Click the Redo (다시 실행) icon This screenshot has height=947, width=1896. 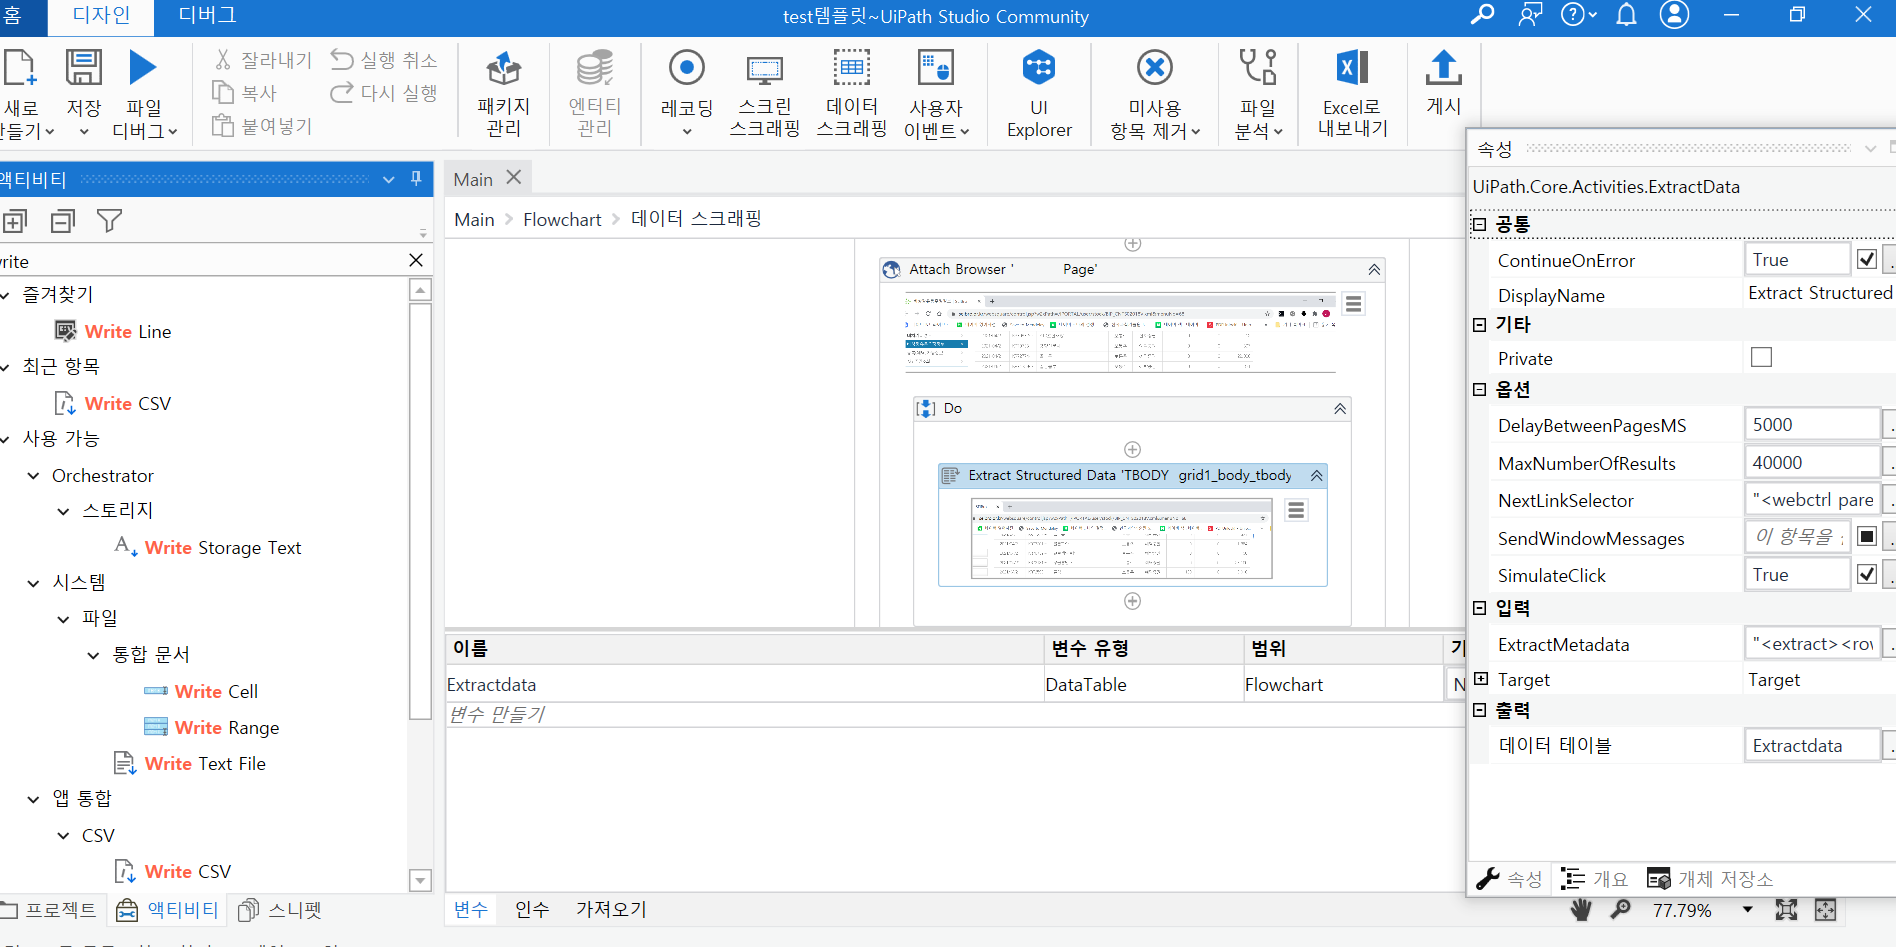point(342,93)
